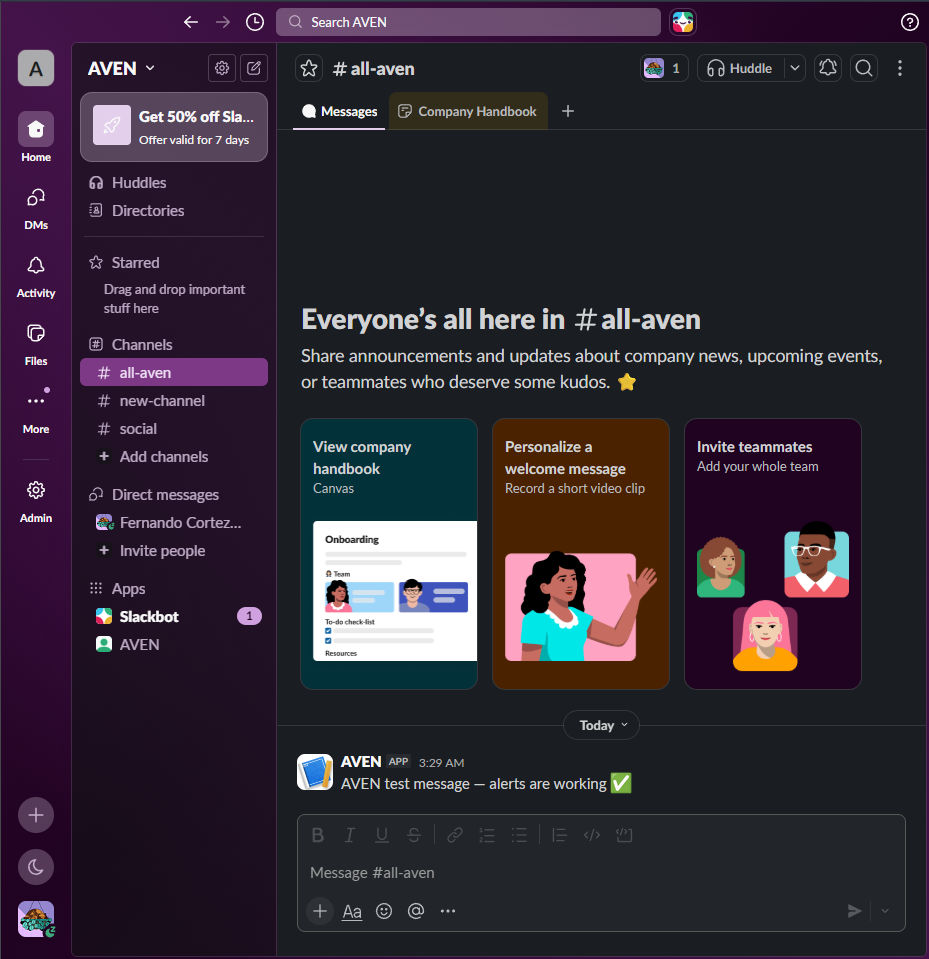Open the Get 50% off Slack offer
The height and width of the screenshot is (959, 929).
pos(174,127)
